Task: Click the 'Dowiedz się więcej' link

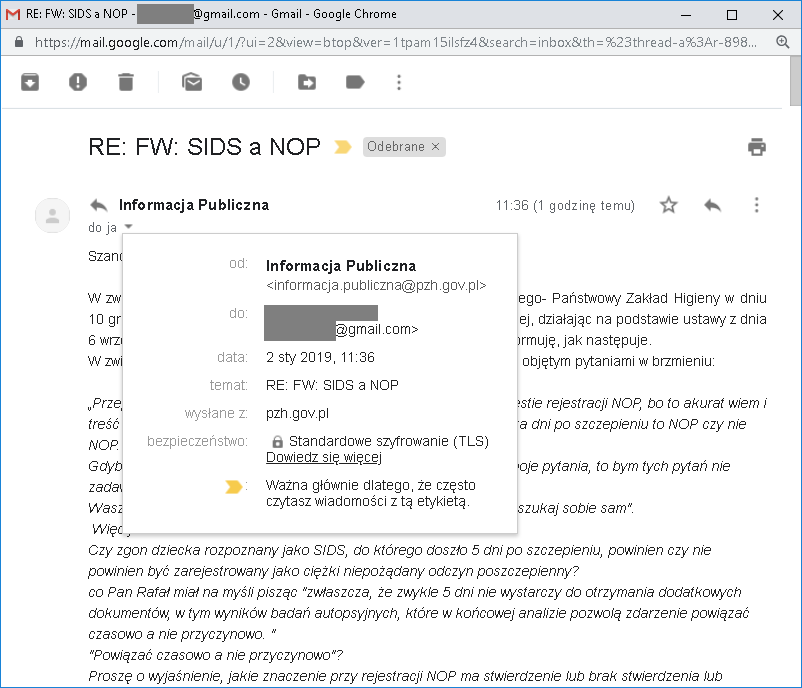Action: click(324, 458)
